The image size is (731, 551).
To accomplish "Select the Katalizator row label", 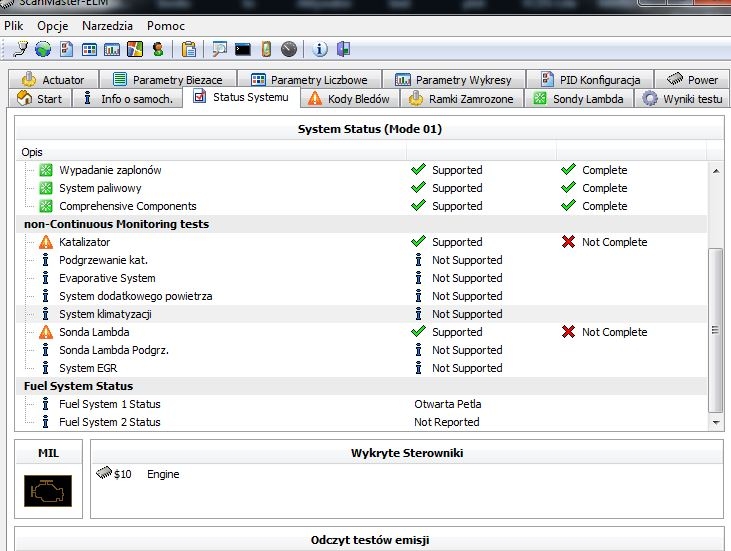I will pyautogui.click(x=84, y=242).
